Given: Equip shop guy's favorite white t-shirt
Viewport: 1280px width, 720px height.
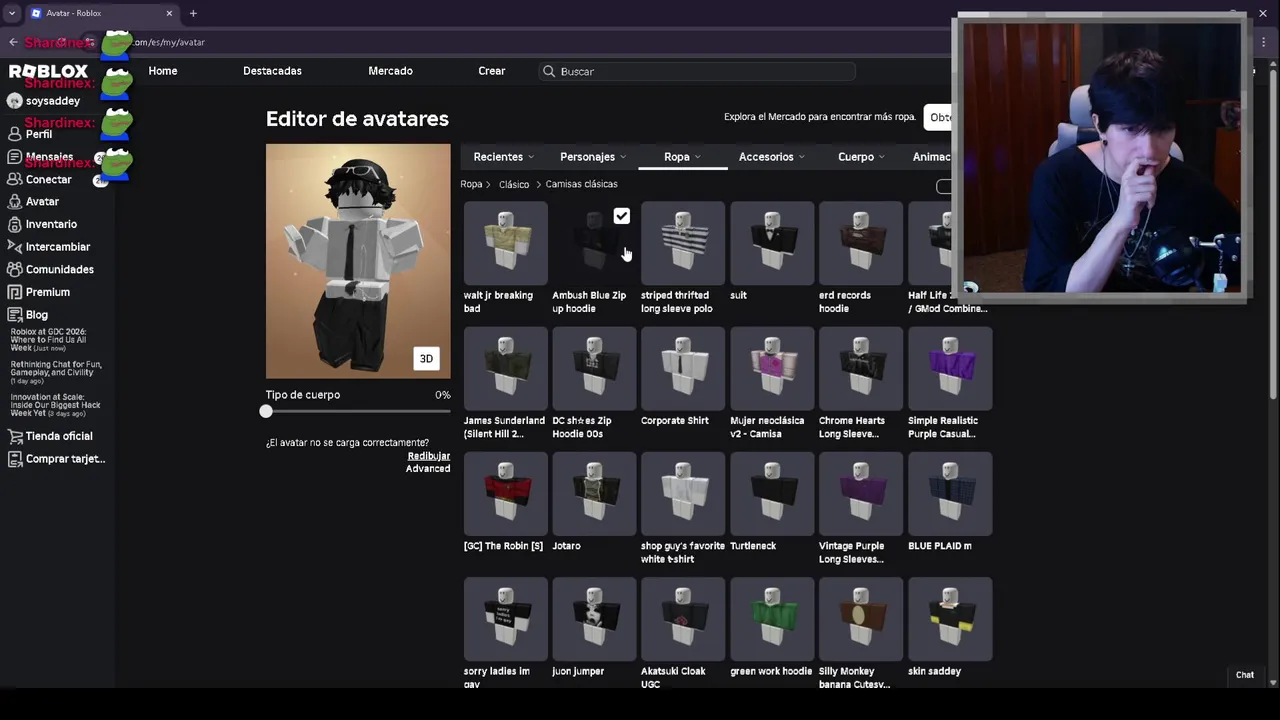Looking at the screenshot, I should click(x=683, y=493).
